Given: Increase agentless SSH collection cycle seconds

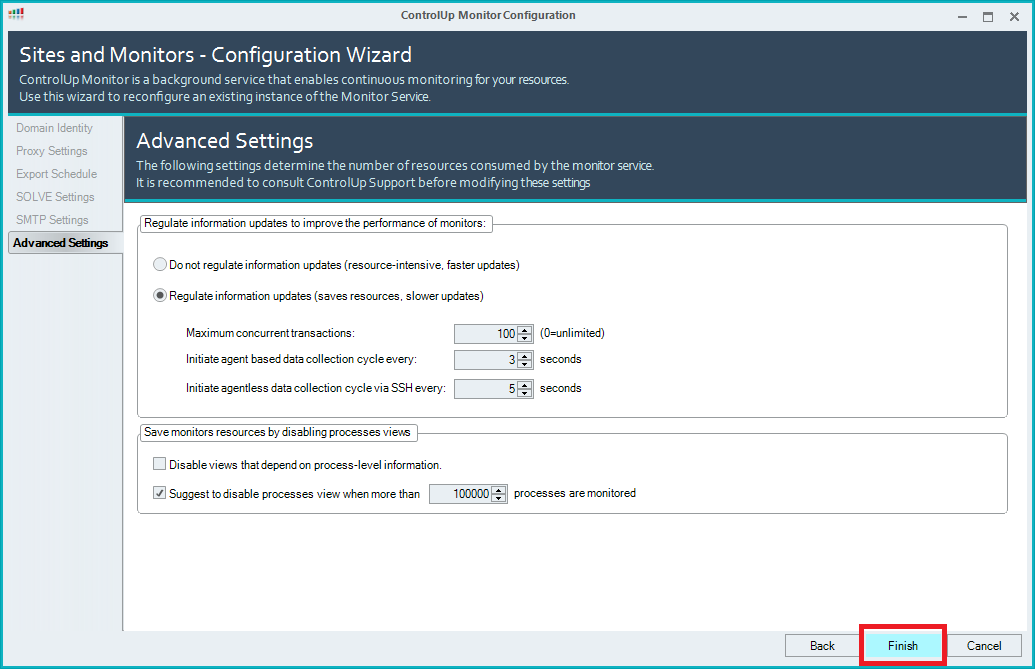Looking at the screenshot, I should coord(524,384).
